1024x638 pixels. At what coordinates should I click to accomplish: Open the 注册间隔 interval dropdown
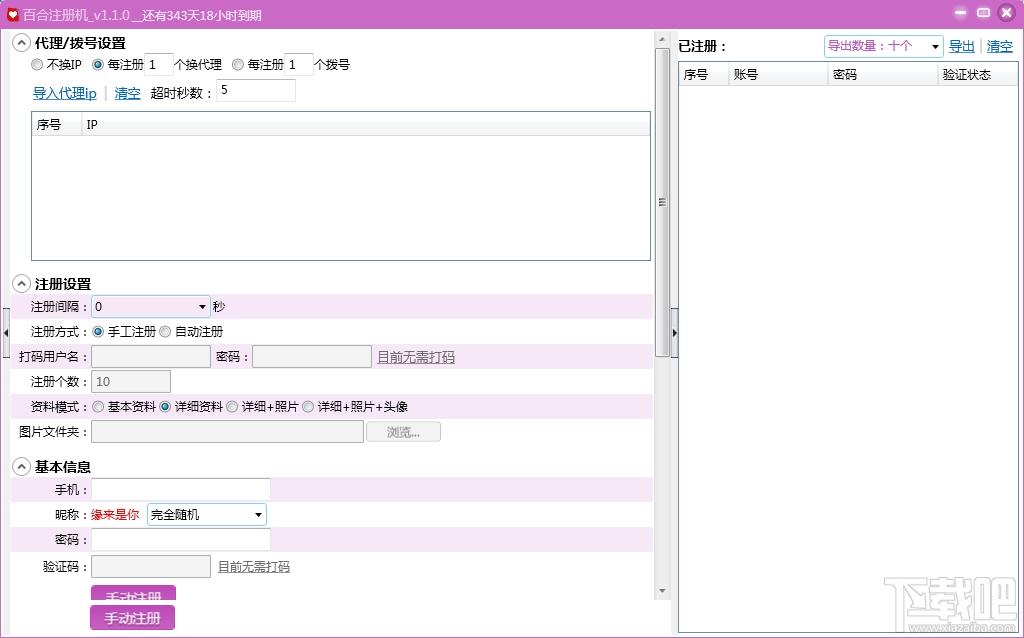click(x=201, y=306)
